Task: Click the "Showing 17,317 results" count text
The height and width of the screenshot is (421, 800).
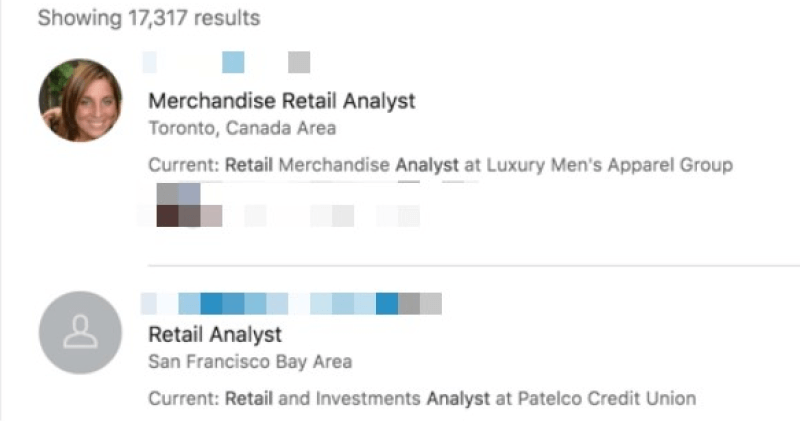Action: [x=149, y=18]
